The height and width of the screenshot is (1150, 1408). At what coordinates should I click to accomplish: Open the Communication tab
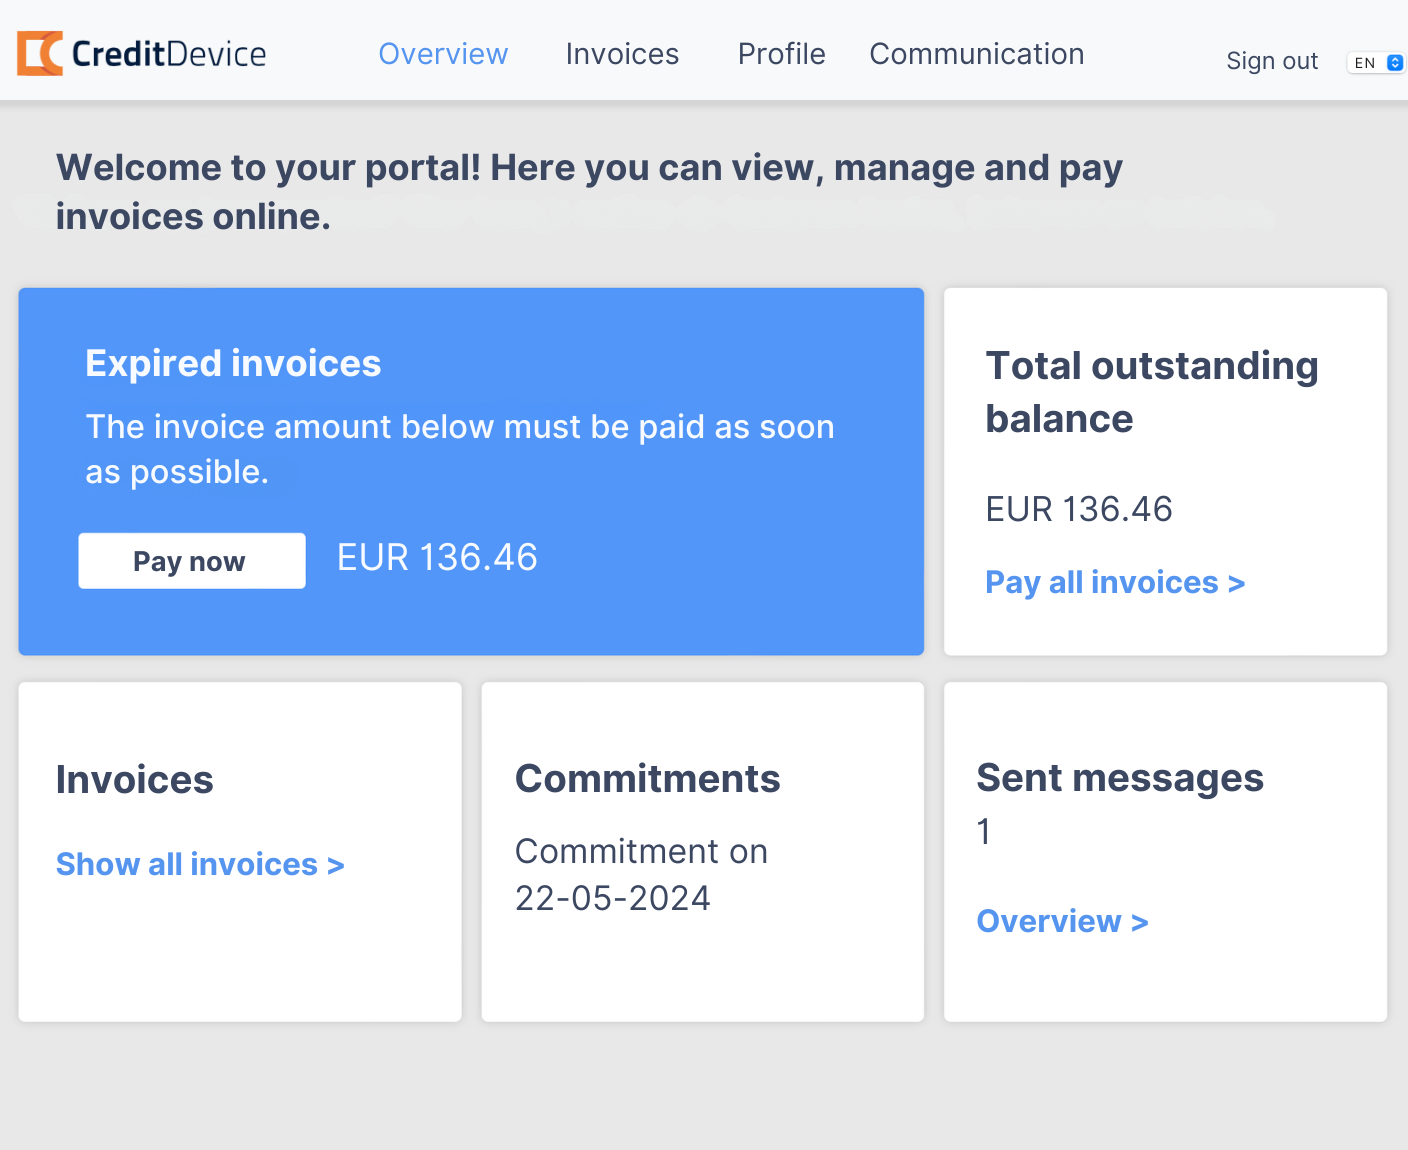point(976,54)
